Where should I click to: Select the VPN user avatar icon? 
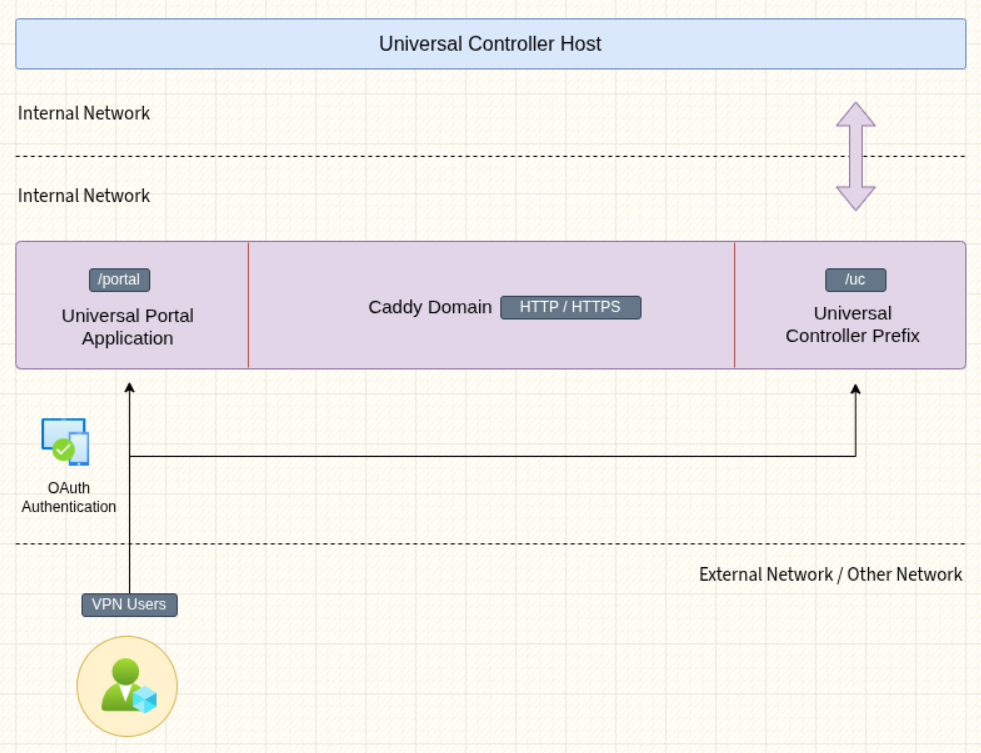[127, 686]
